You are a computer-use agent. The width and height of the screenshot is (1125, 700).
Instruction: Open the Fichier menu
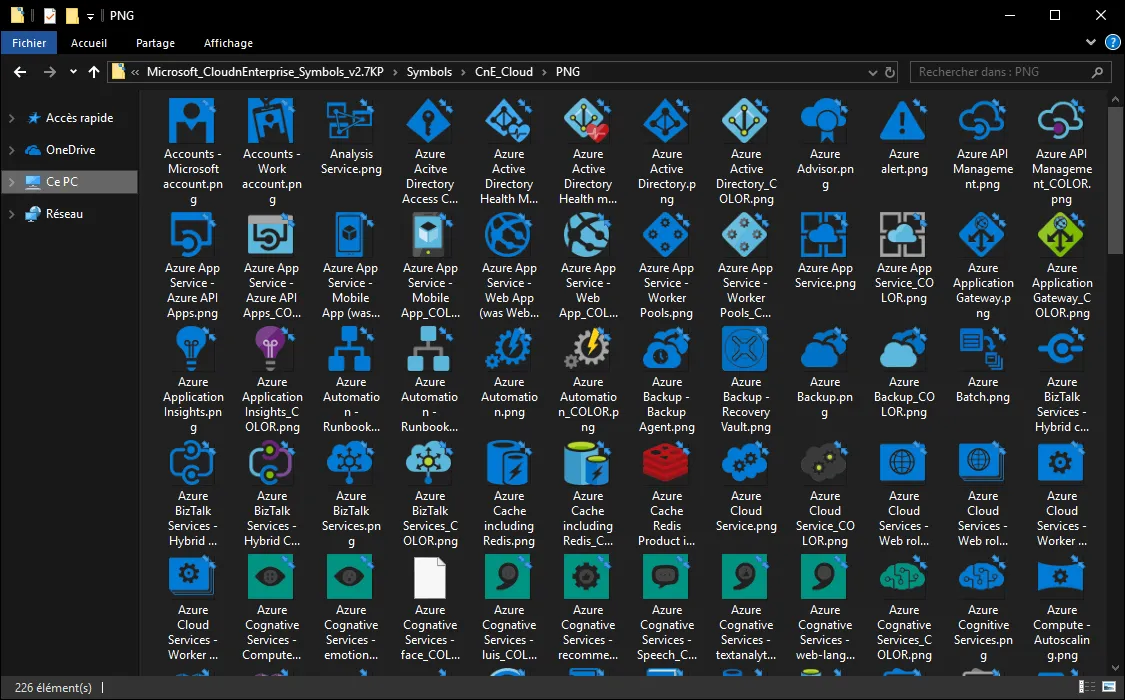pyautogui.click(x=28, y=42)
